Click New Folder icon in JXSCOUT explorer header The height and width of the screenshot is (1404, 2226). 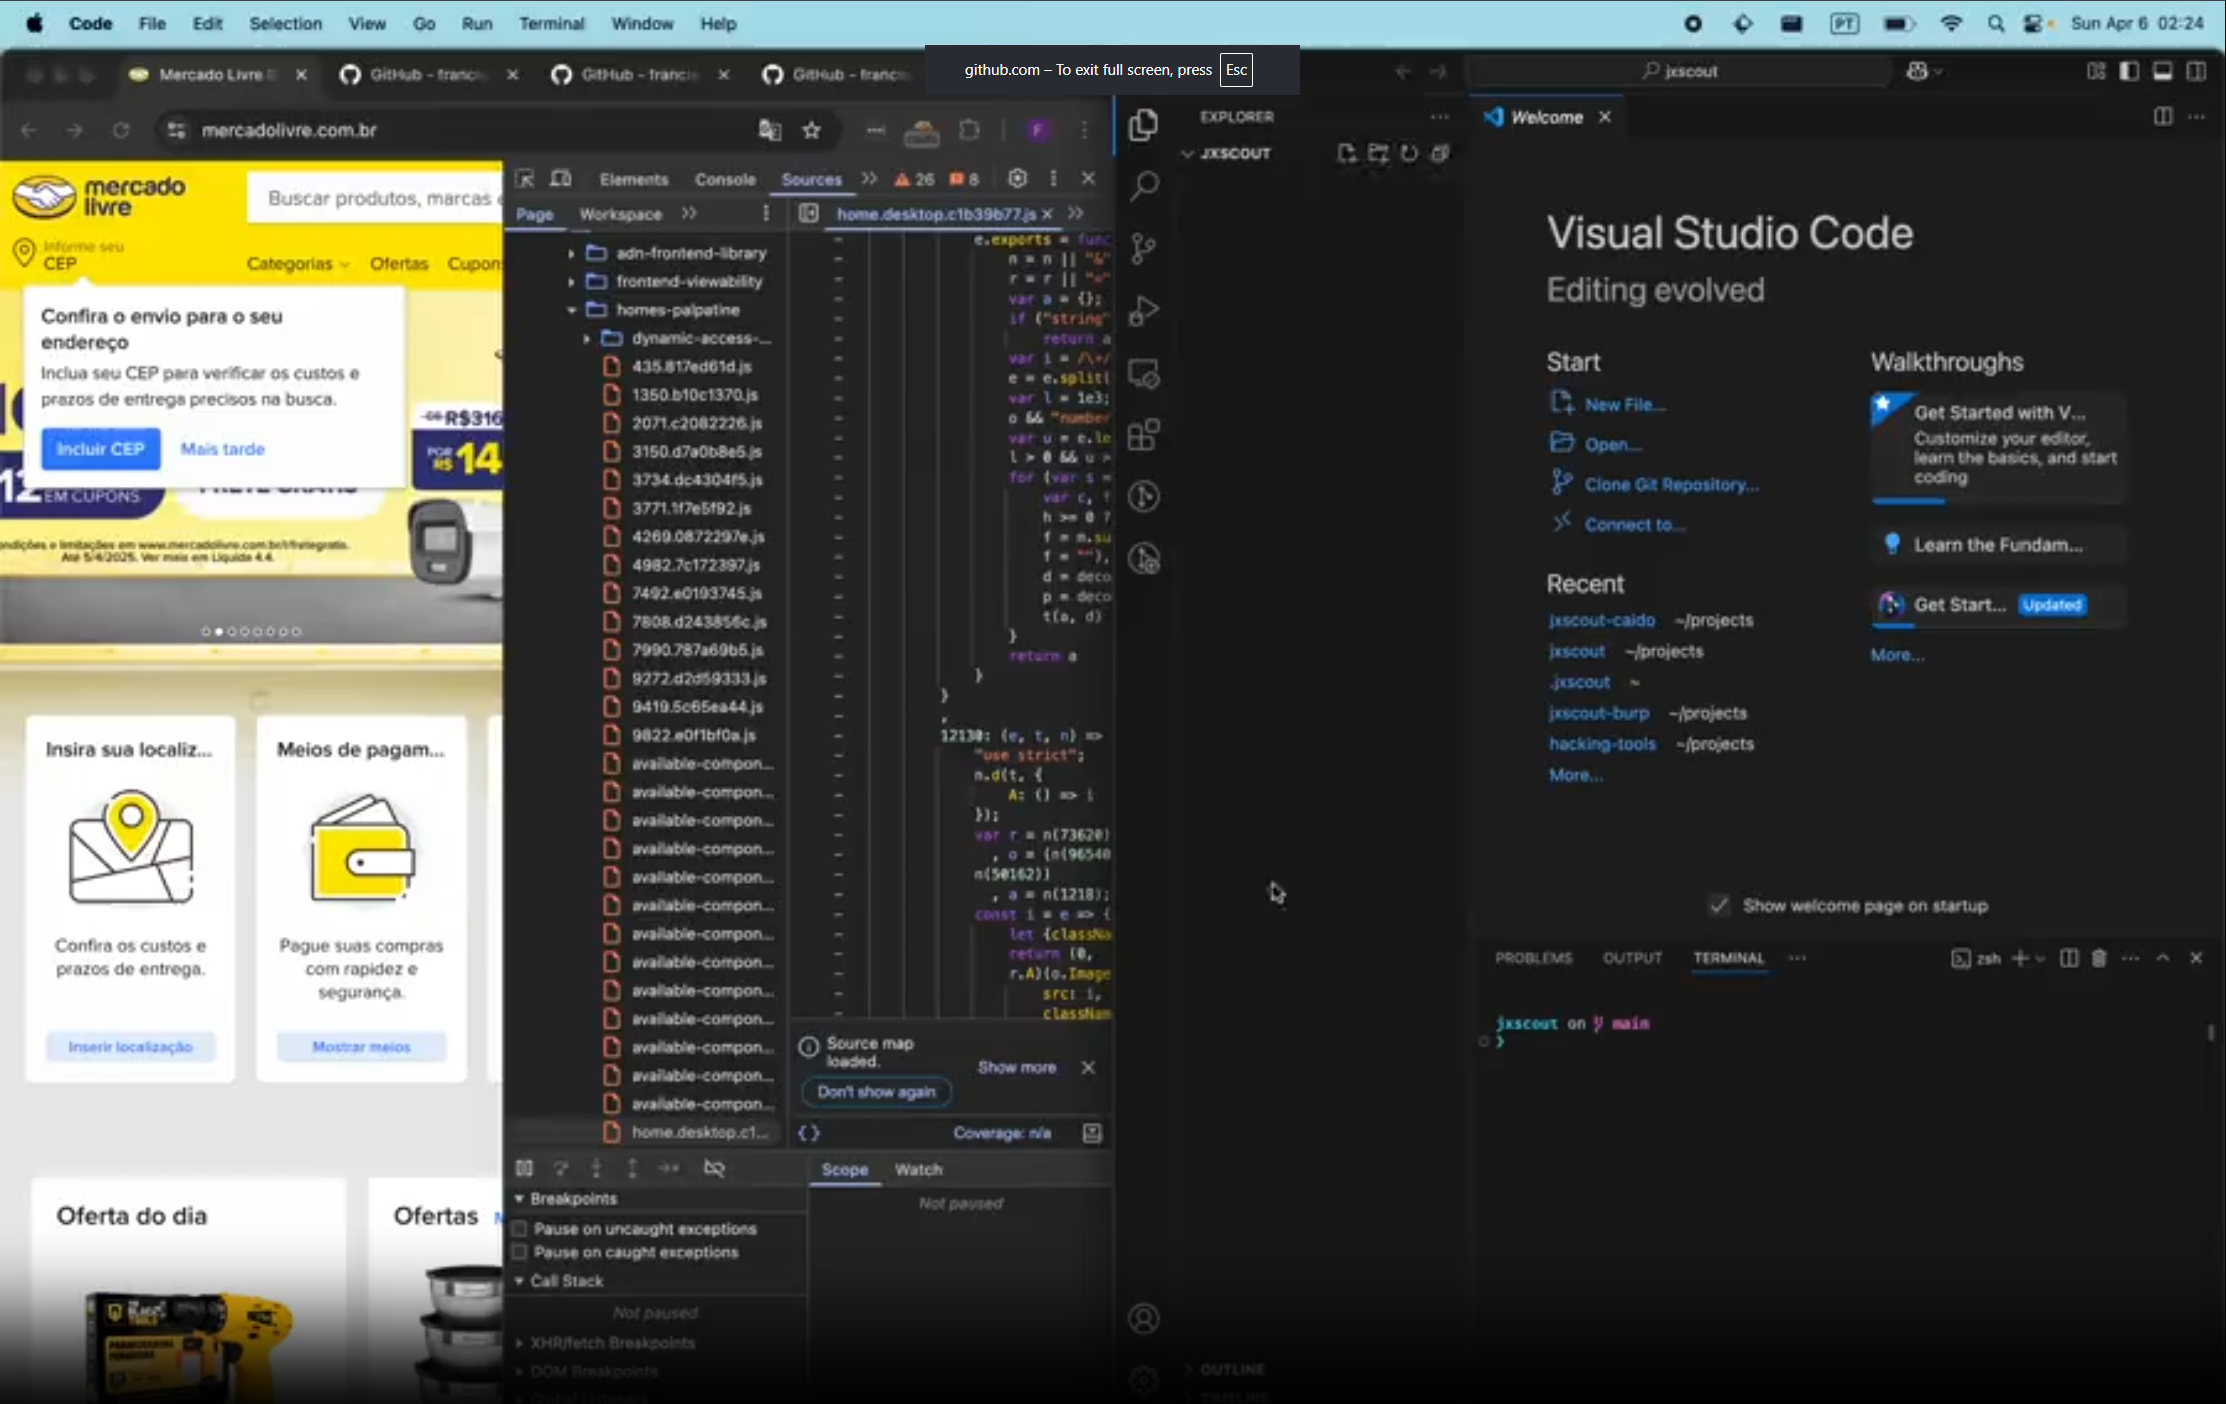click(x=1378, y=153)
